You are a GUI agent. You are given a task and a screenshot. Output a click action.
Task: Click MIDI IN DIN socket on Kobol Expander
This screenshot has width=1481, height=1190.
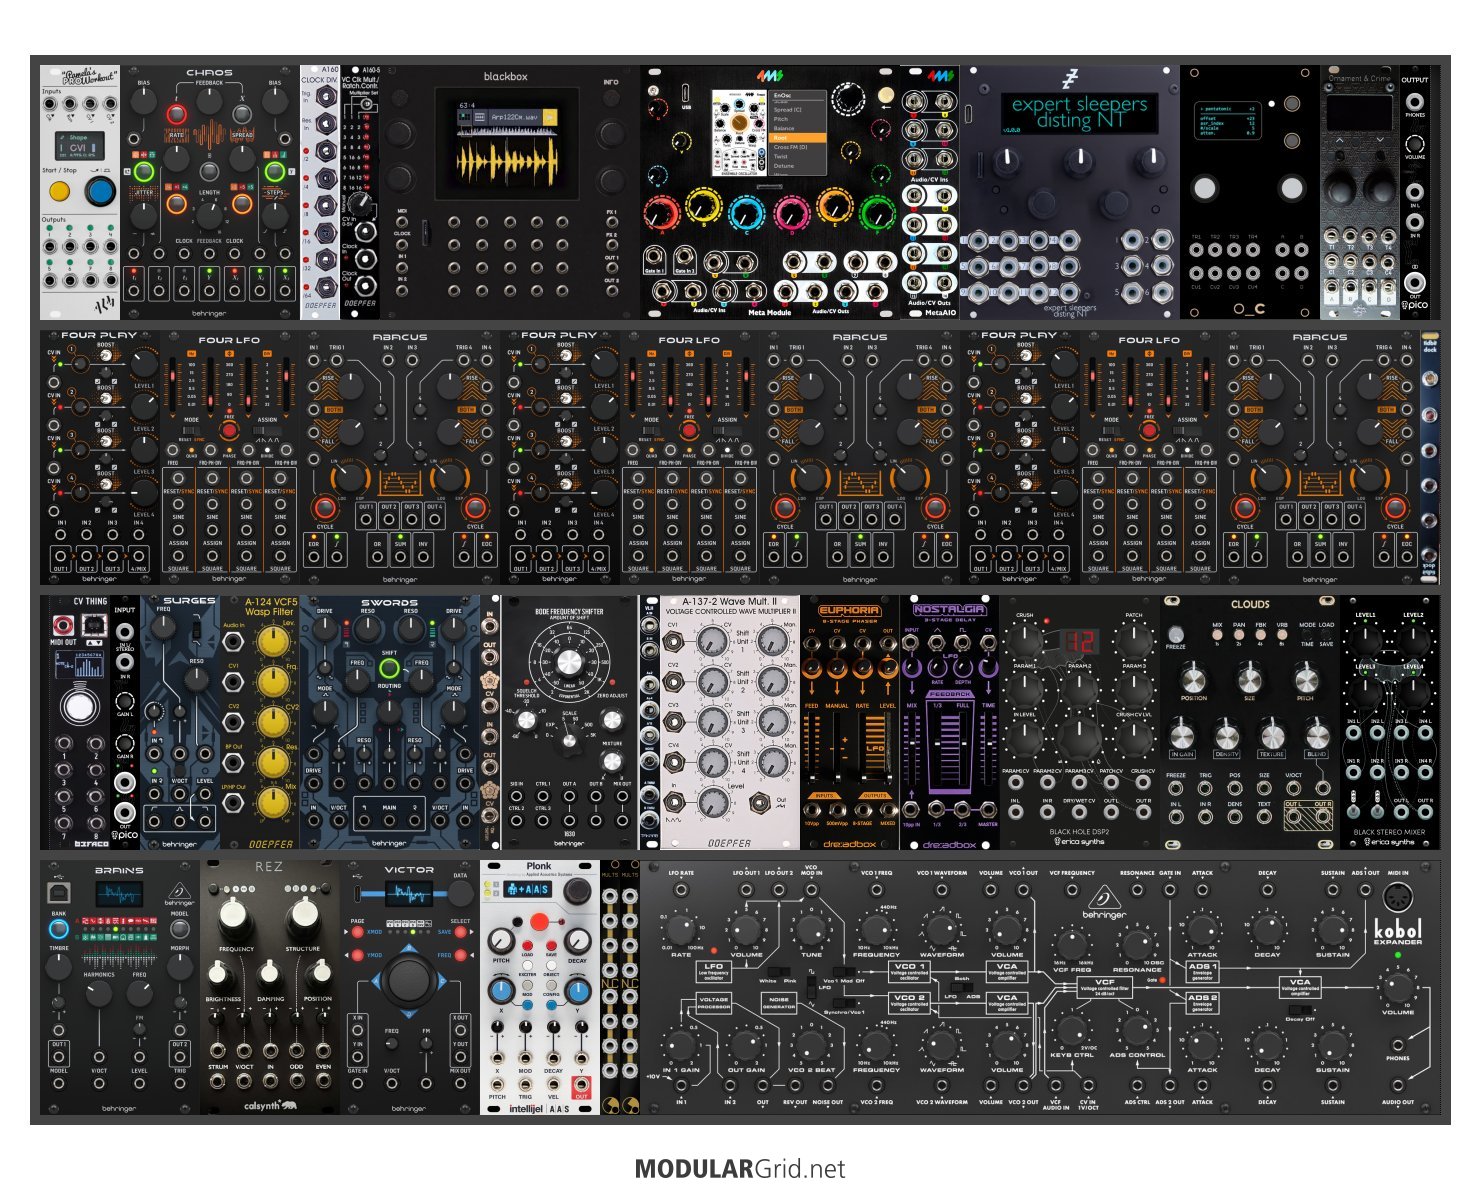[x=1397, y=896]
